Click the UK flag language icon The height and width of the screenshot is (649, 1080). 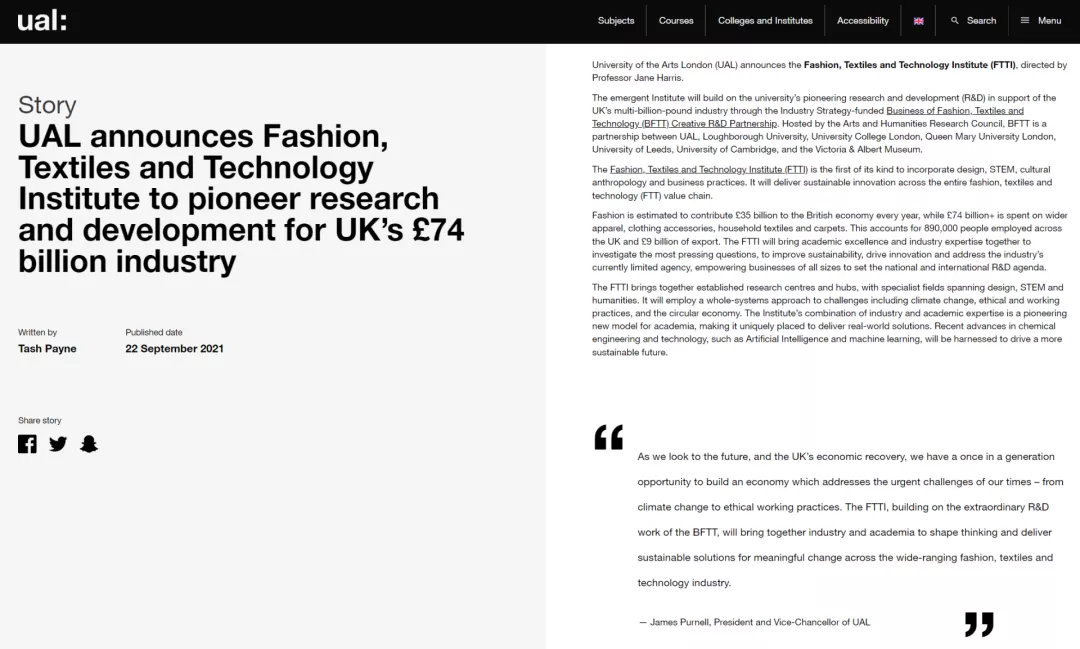(918, 21)
